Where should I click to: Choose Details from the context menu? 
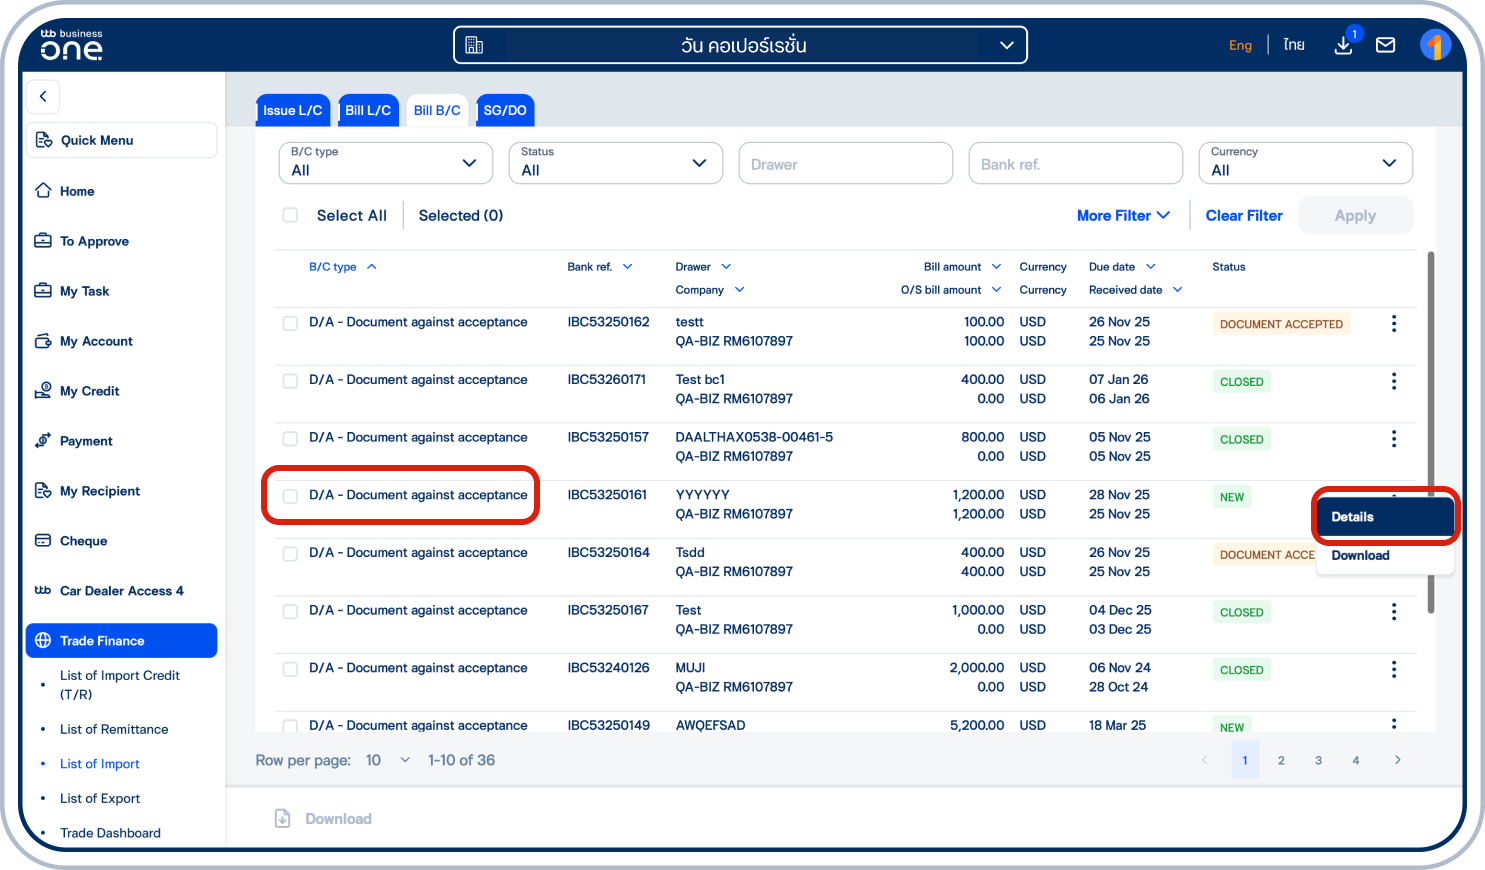pyautogui.click(x=1383, y=517)
